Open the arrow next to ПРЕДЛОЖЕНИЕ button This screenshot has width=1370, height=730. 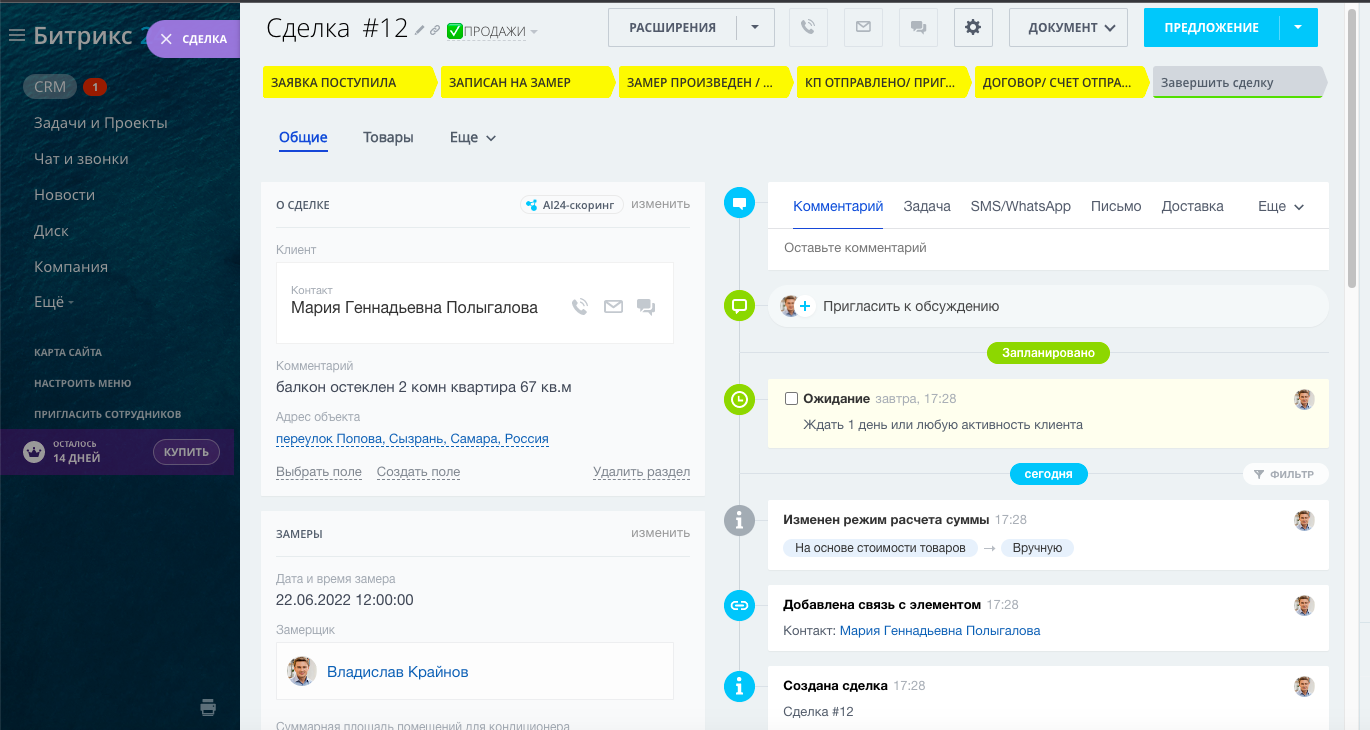coord(1298,28)
